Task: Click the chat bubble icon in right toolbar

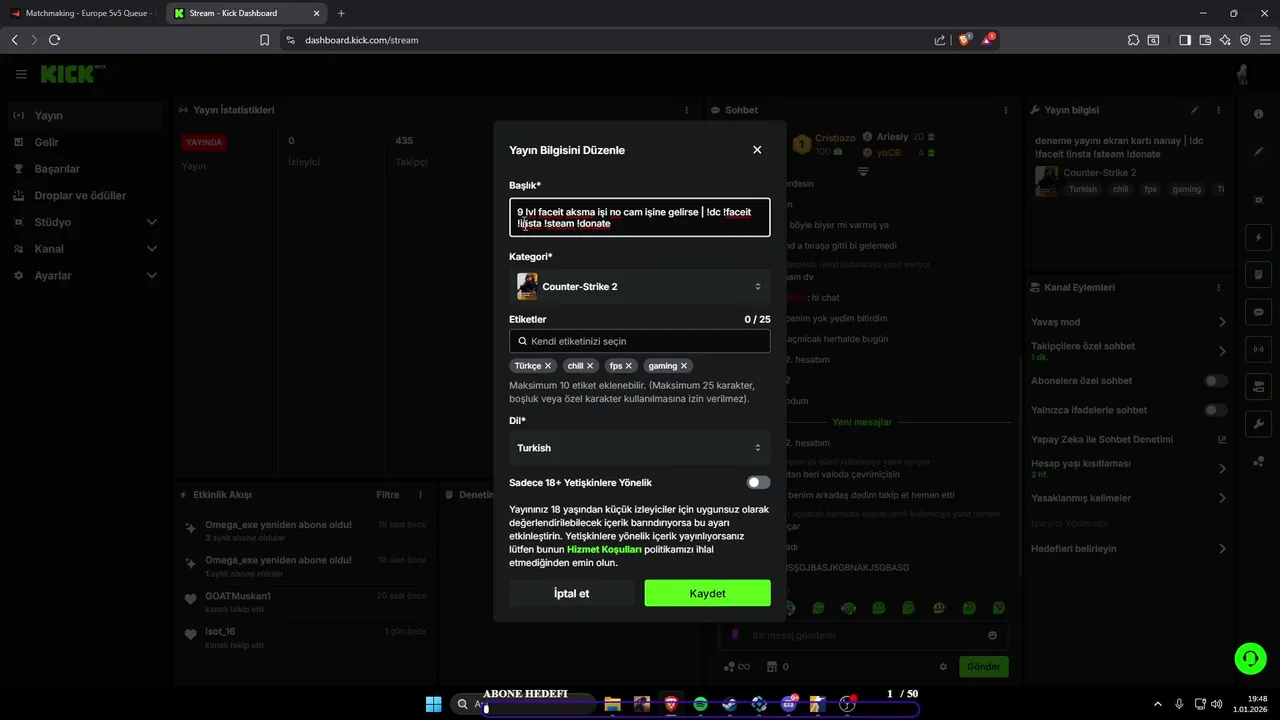Action: 1258,312
